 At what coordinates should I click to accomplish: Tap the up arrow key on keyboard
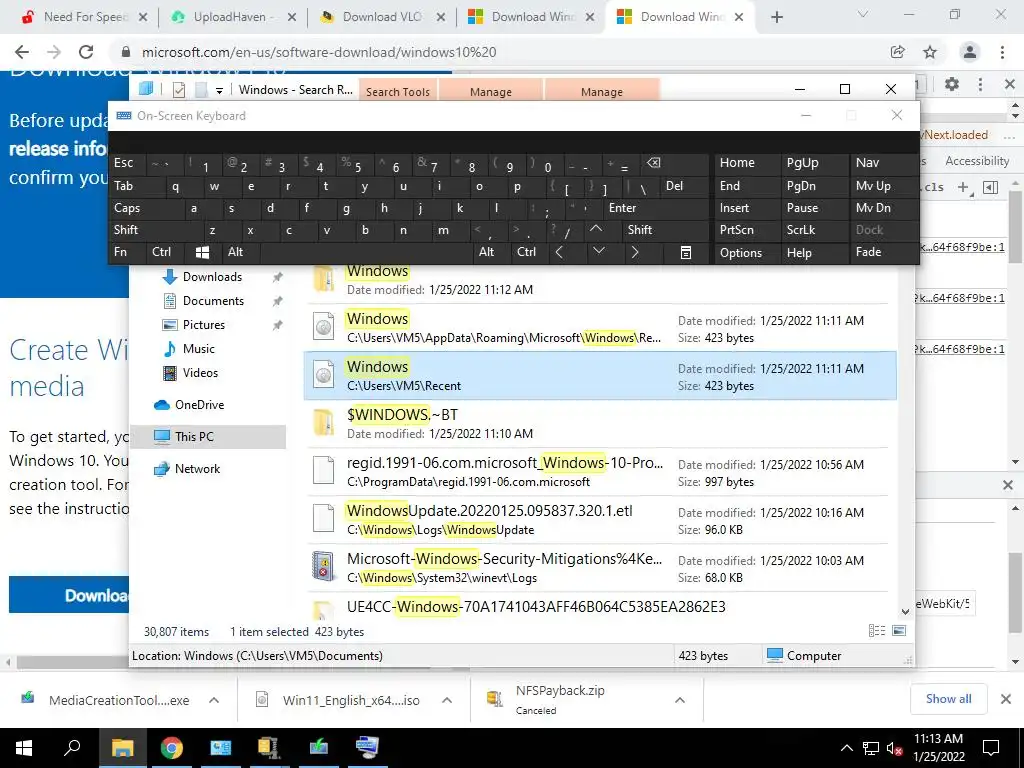[596, 229]
